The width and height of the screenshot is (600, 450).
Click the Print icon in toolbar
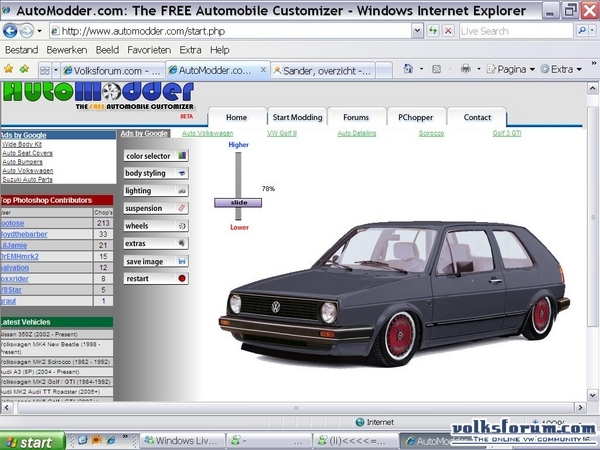[x=466, y=69]
